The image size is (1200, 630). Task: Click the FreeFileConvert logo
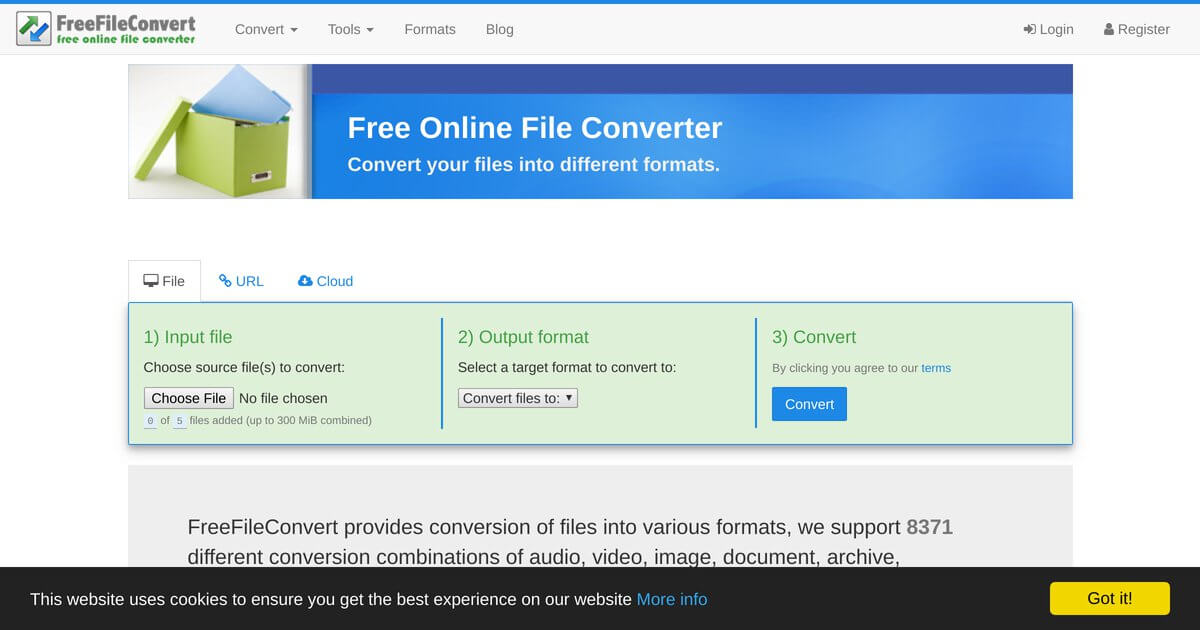tap(106, 29)
